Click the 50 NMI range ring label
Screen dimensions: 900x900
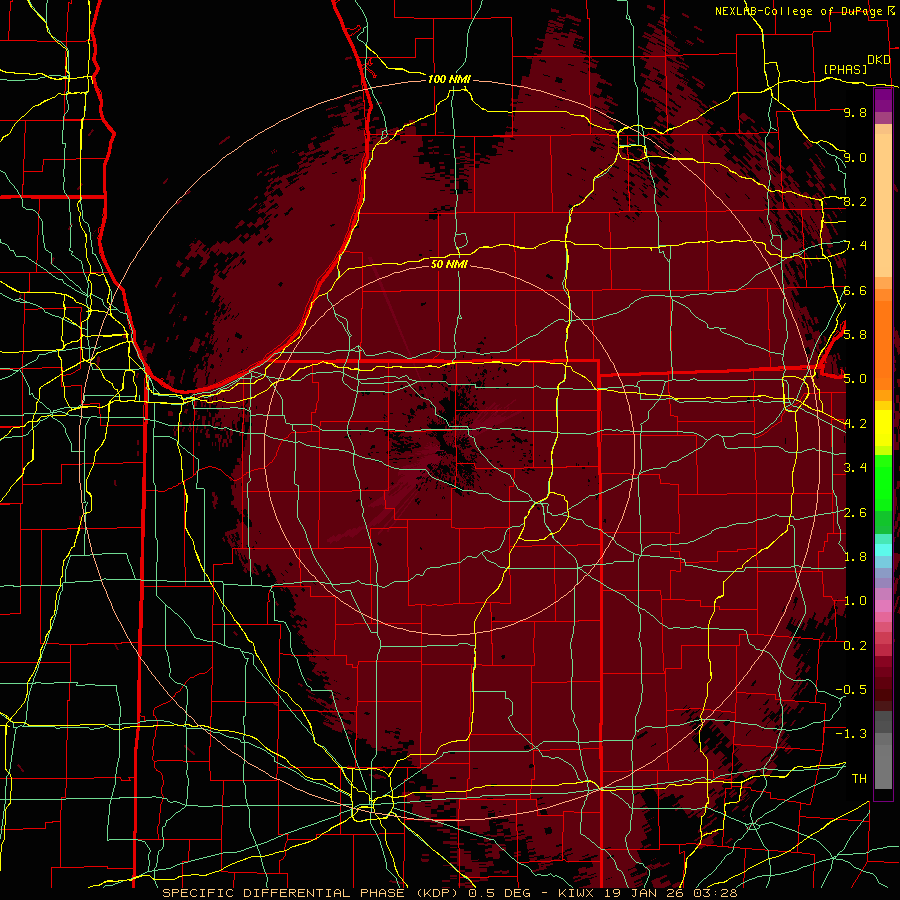(449, 264)
